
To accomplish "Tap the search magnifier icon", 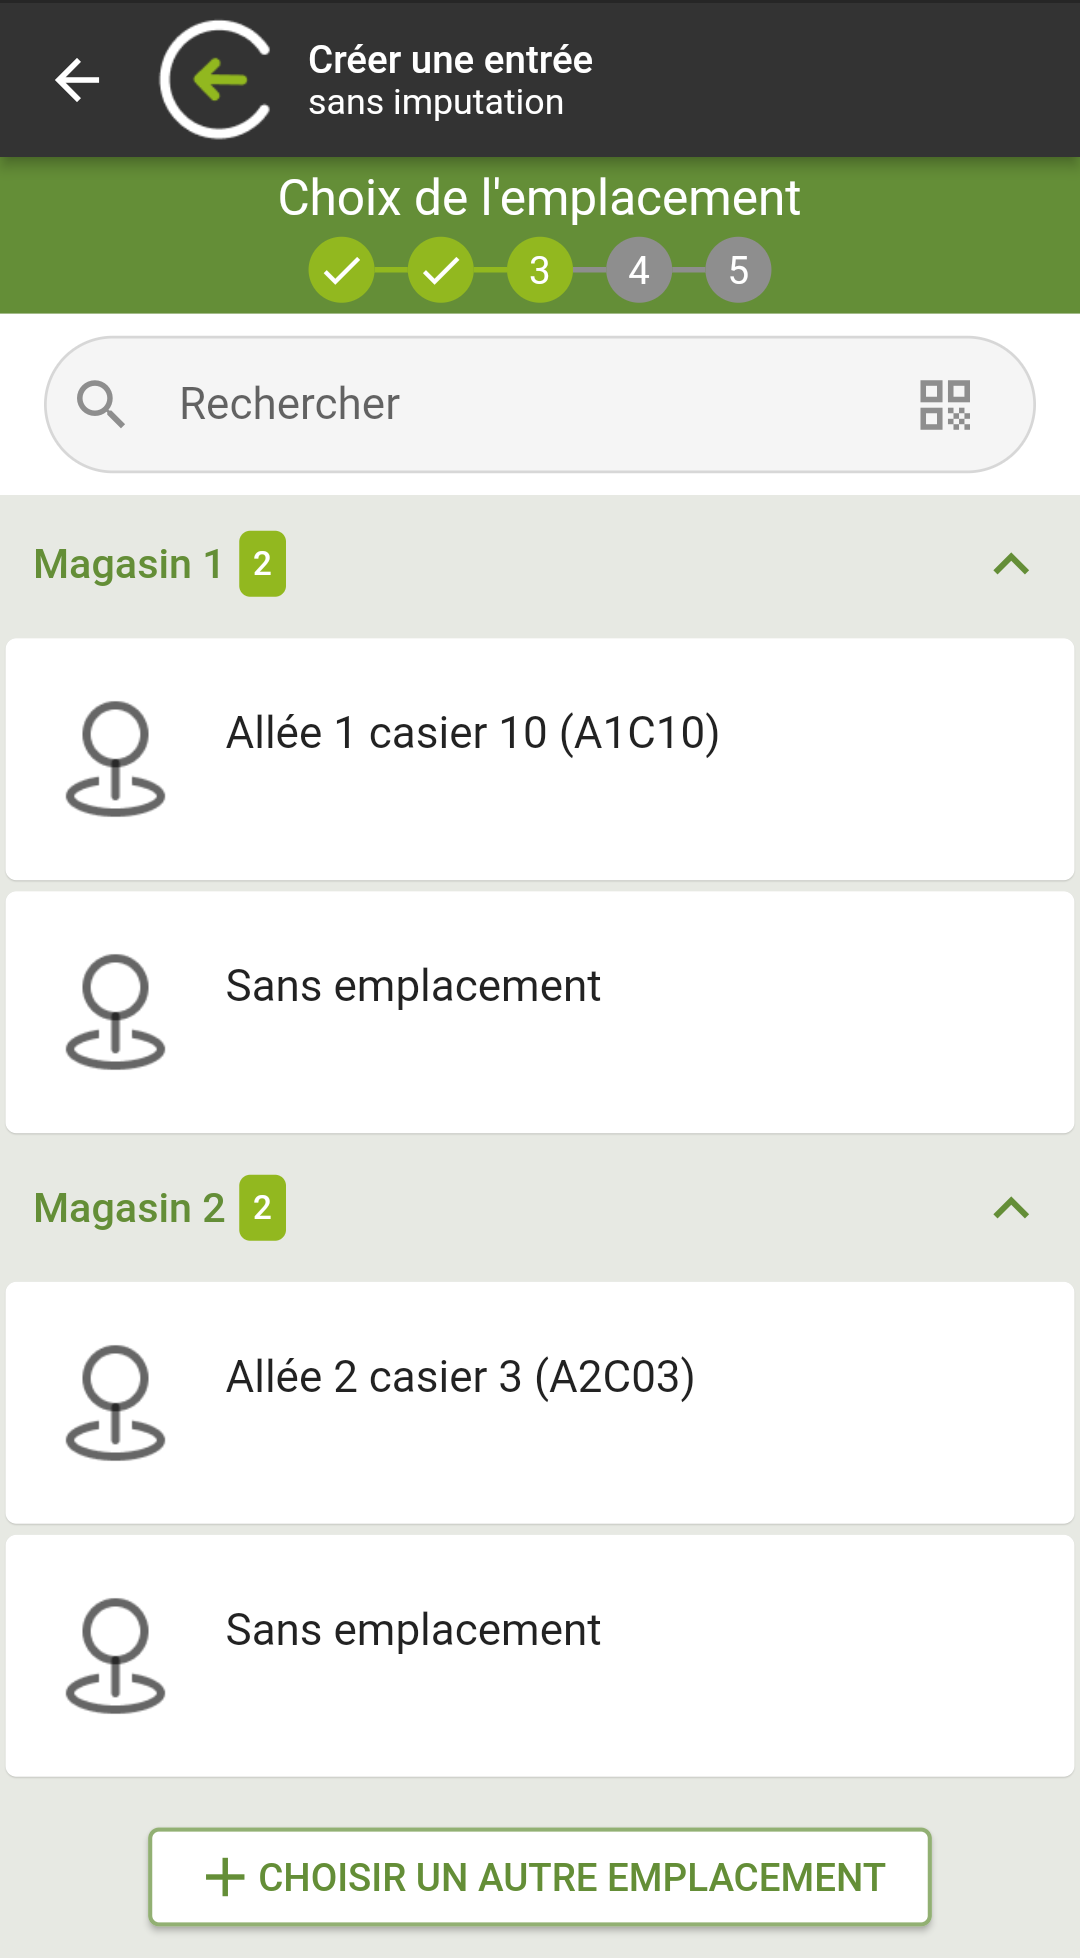I will point(101,405).
